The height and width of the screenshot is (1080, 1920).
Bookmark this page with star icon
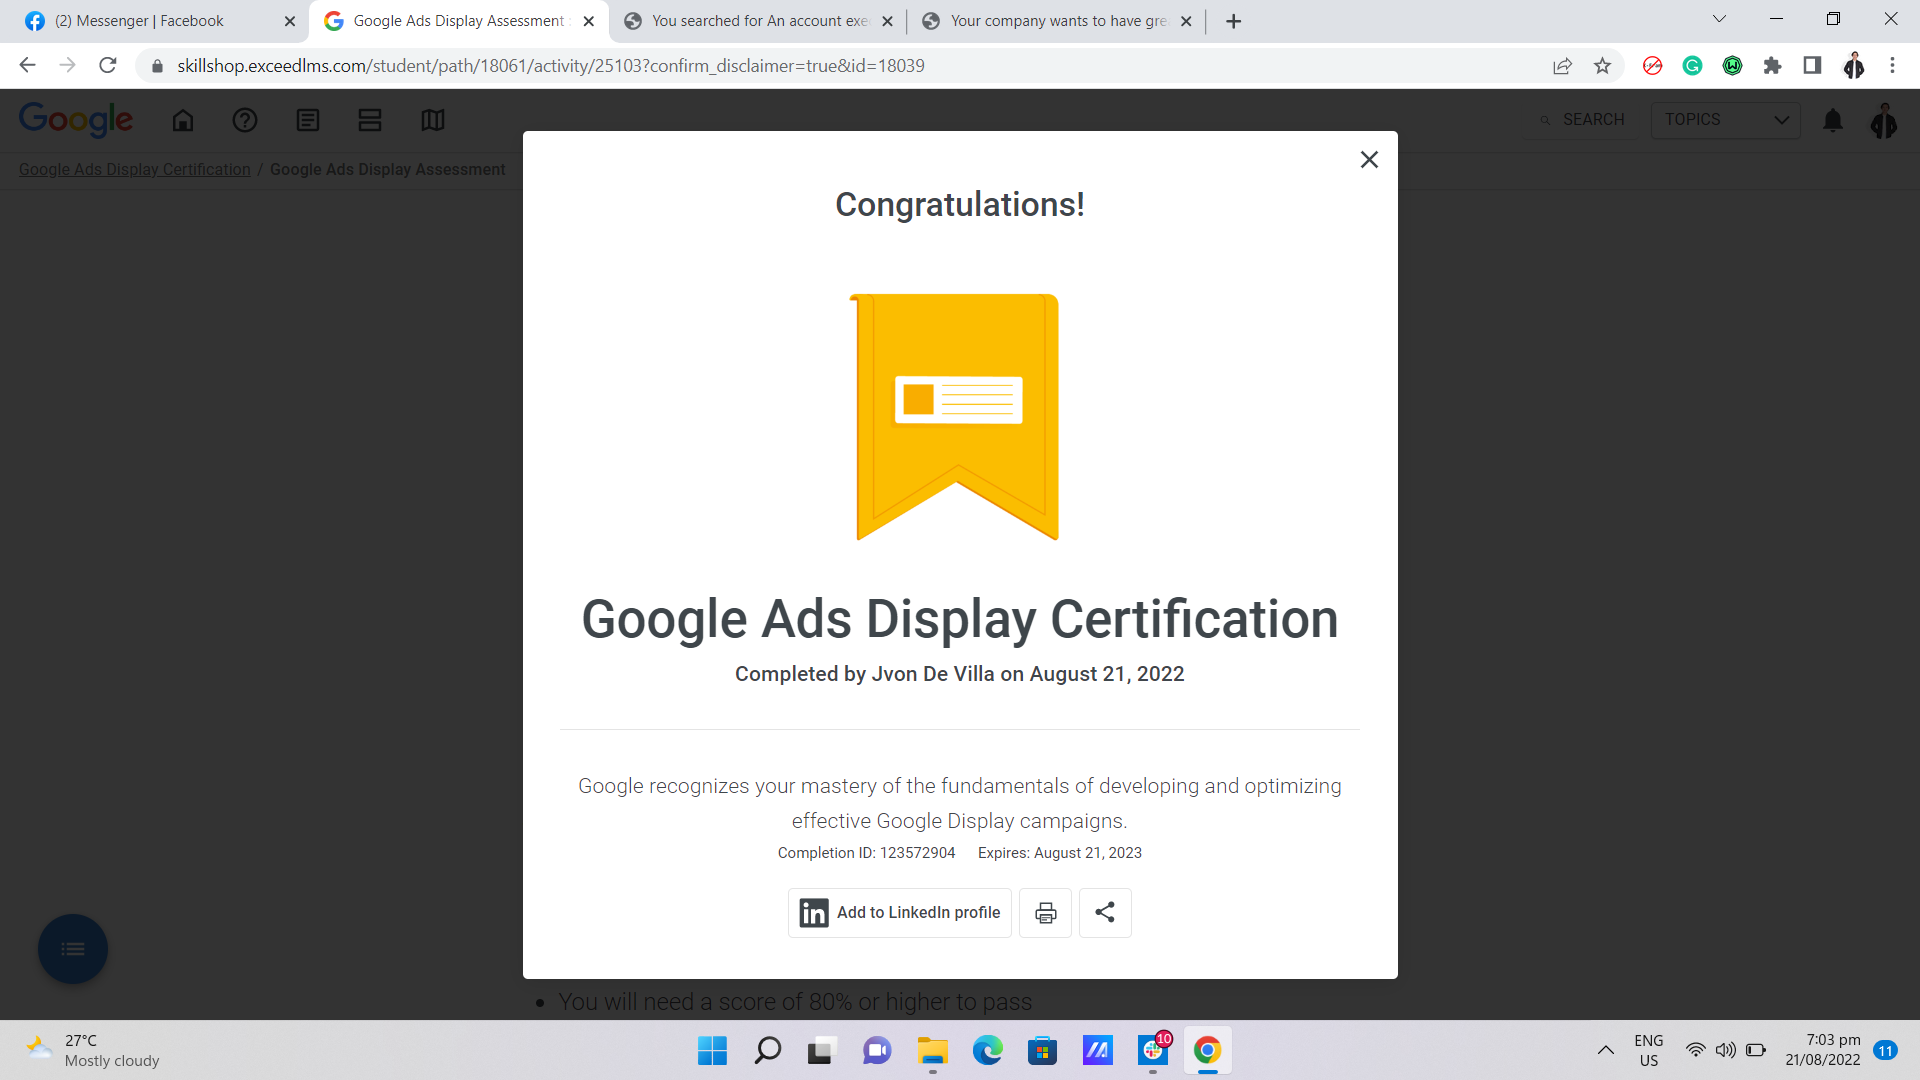pos(1603,66)
